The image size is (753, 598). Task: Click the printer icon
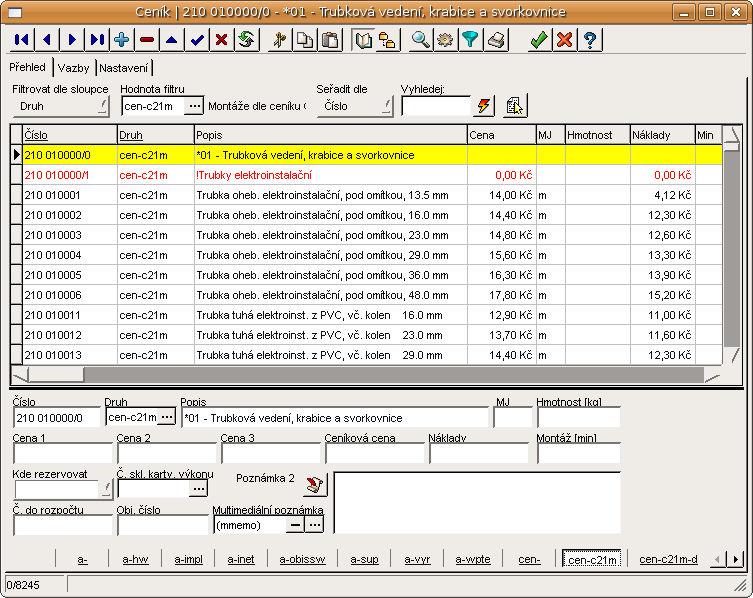click(496, 40)
